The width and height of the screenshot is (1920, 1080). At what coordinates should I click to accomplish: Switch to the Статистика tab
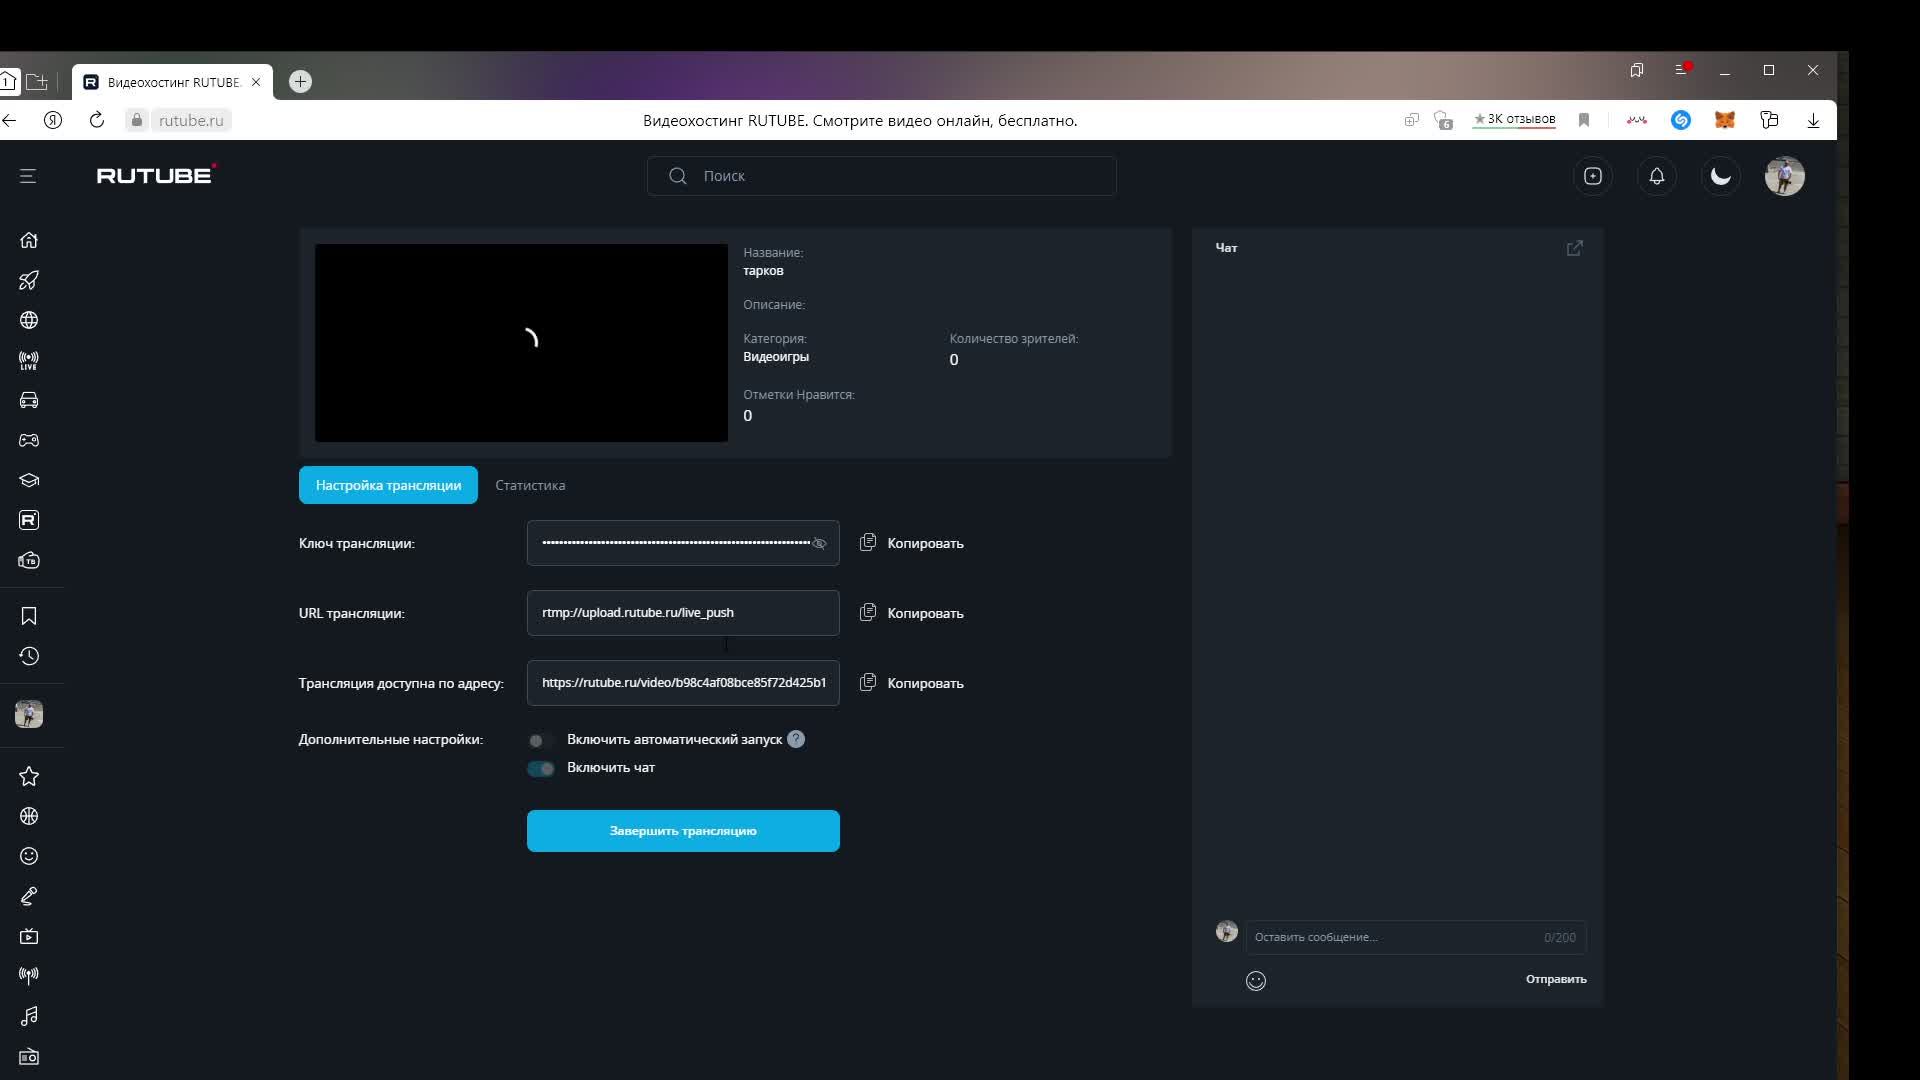click(x=530, y=485)
